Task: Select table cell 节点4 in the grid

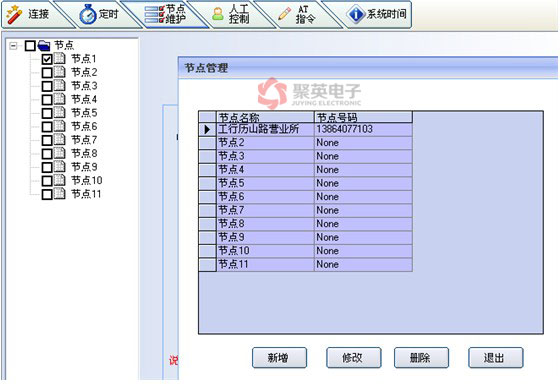Action: point(265,170)
